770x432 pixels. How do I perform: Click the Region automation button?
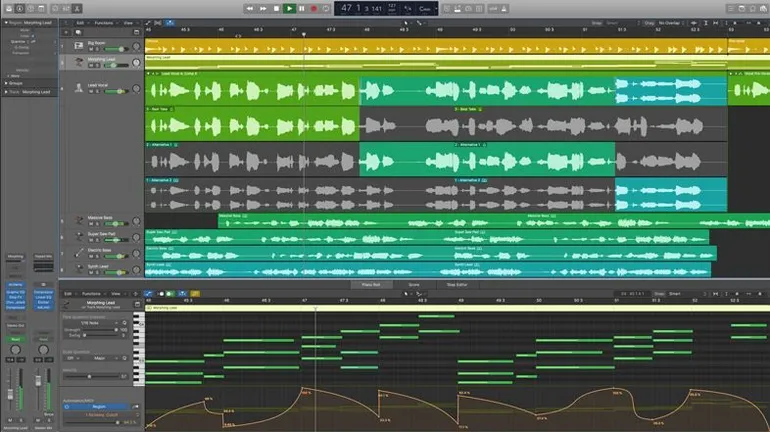(100, 407)
